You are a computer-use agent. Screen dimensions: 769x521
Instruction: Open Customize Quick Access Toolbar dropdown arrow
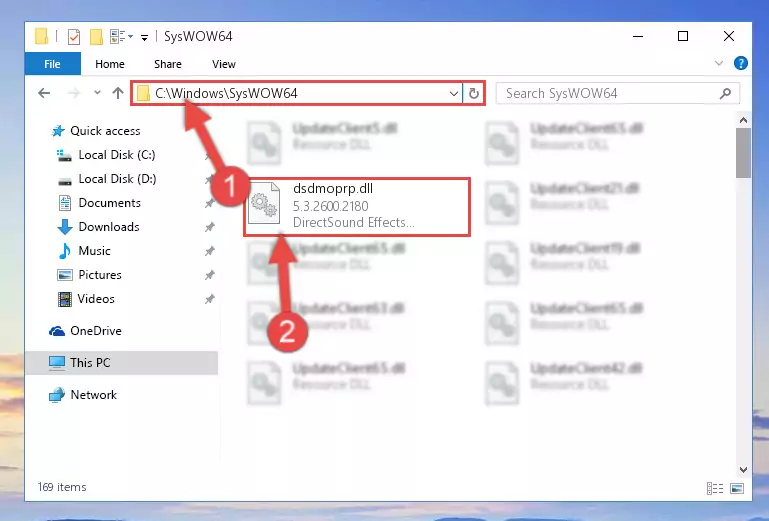coord(144,37)
